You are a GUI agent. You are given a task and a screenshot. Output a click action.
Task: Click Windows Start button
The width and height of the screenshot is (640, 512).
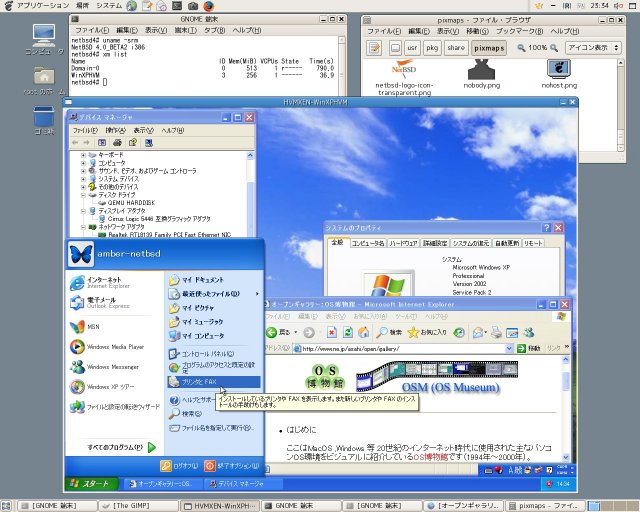pyautogui.click(x=91, y=484)
